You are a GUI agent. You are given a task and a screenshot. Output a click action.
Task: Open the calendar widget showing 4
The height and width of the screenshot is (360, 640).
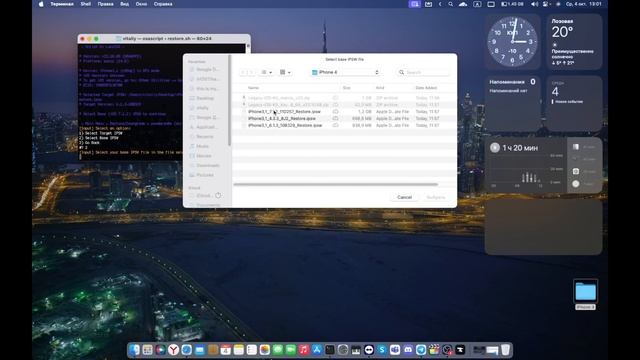point(574,103)
